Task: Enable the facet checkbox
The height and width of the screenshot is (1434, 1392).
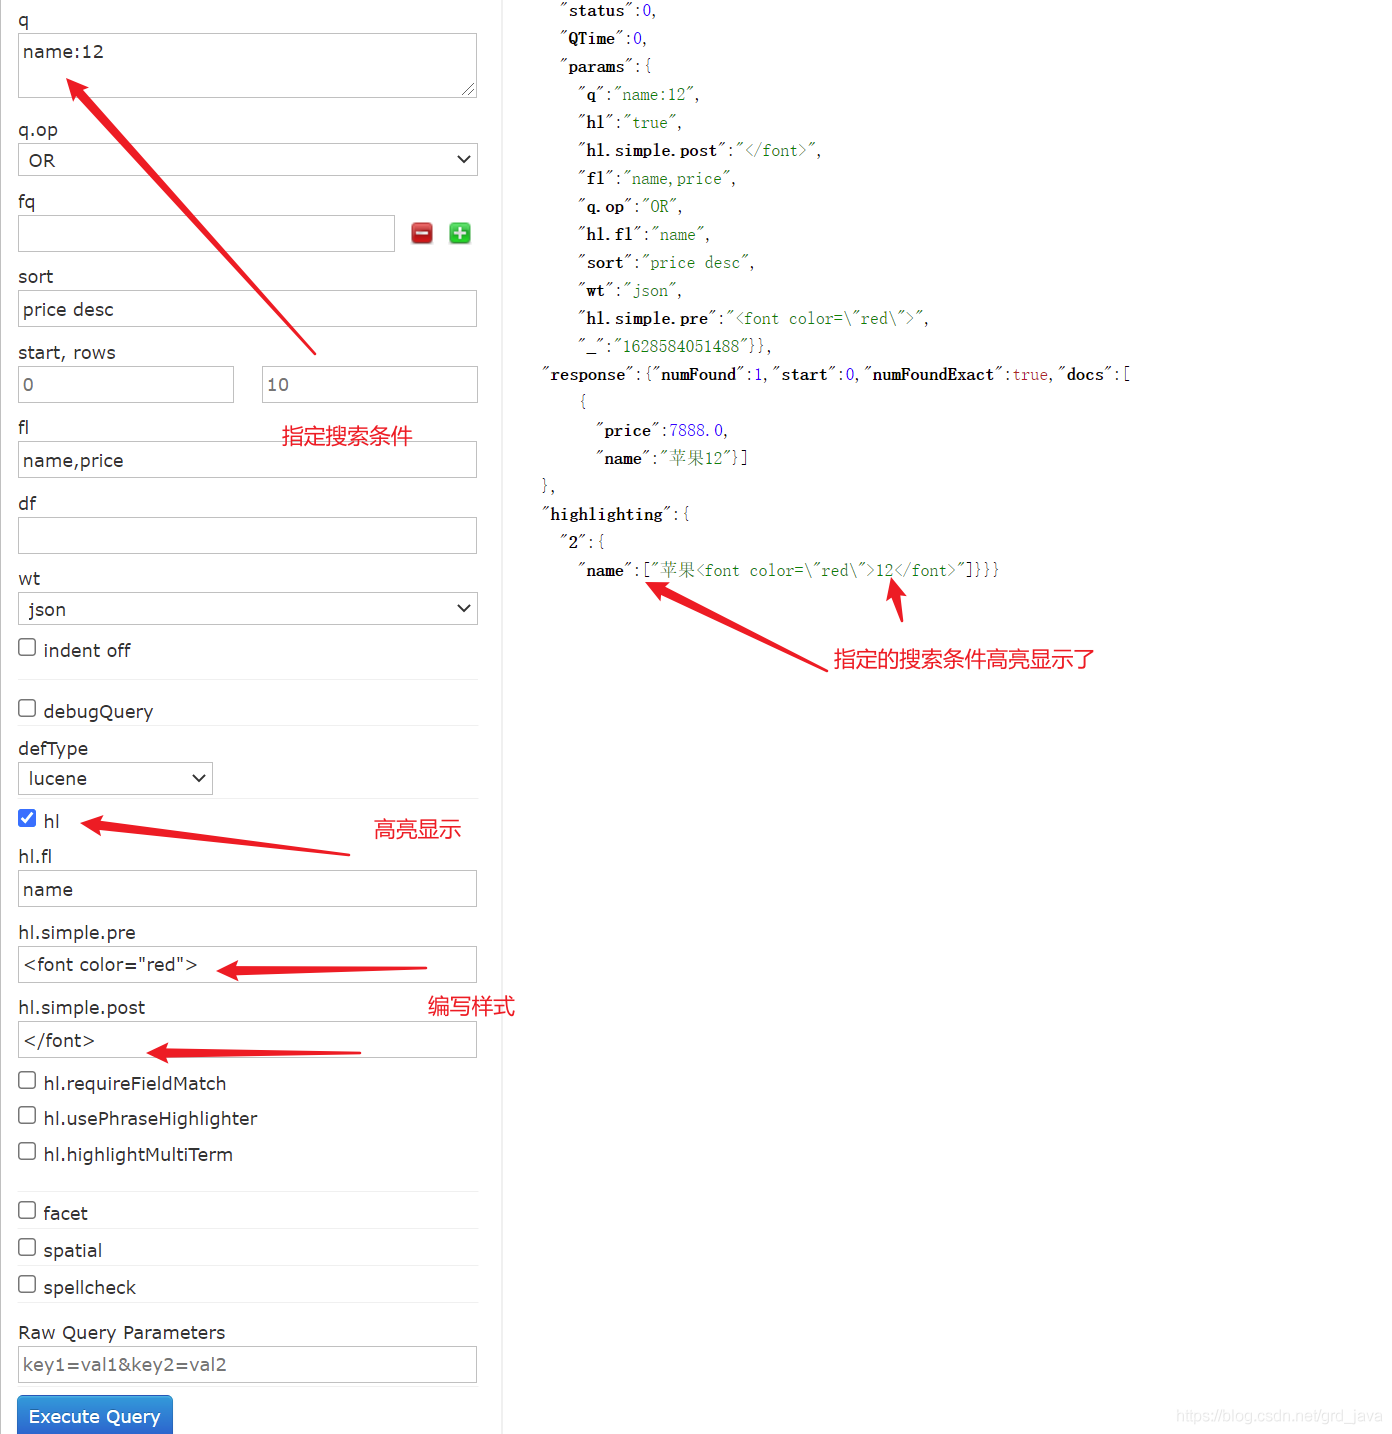Action: click(27, 1211)
